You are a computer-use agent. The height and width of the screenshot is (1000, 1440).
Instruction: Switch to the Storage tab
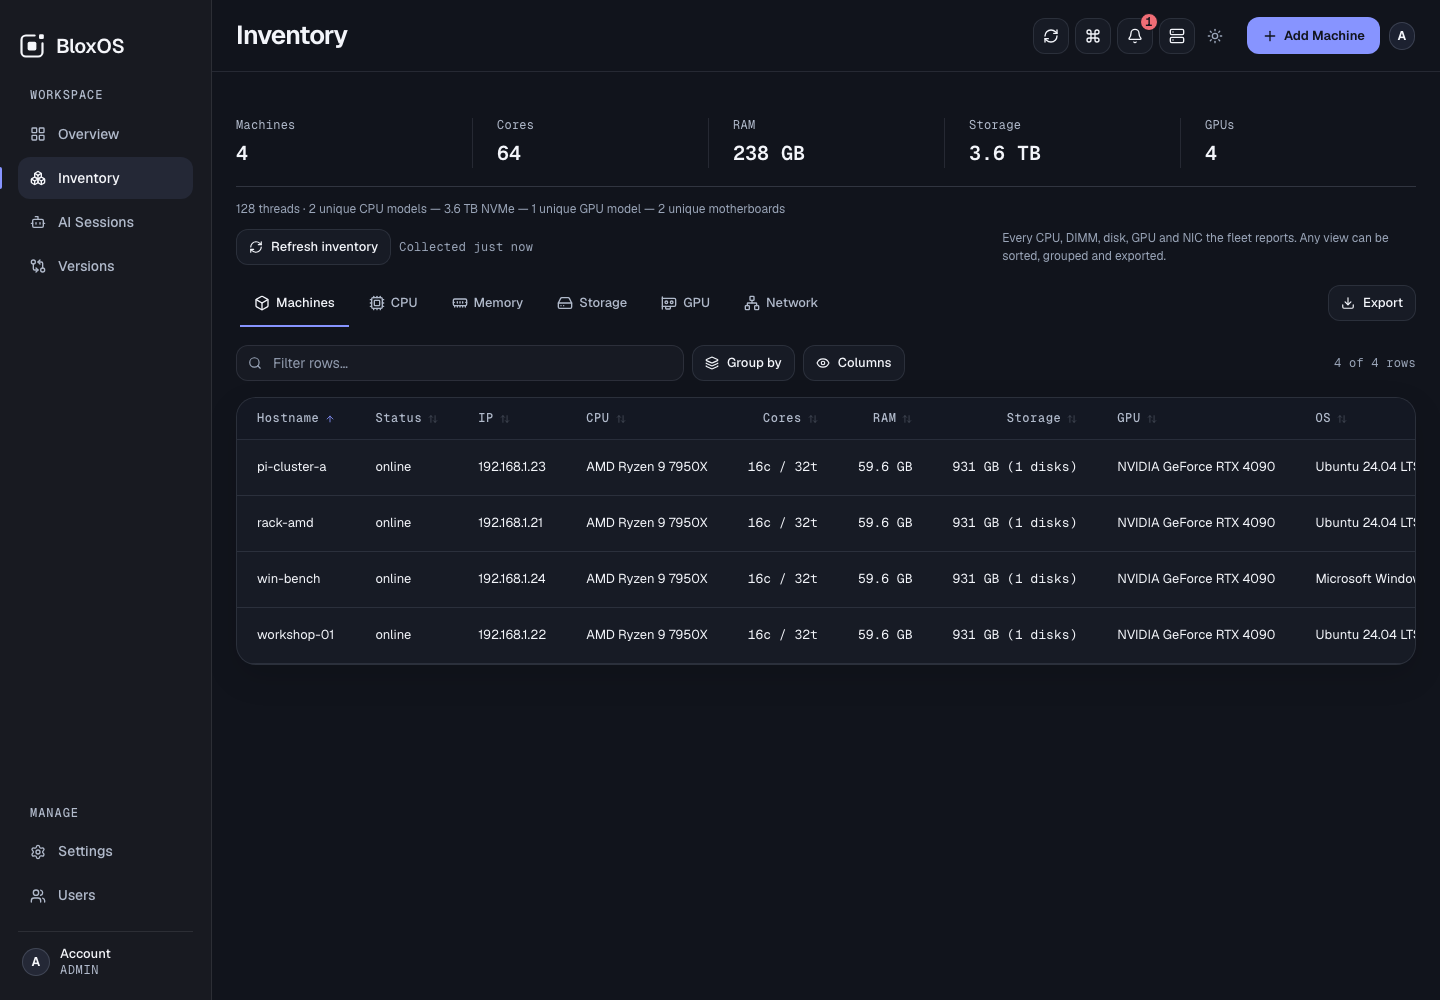click(x=592, y=303)
